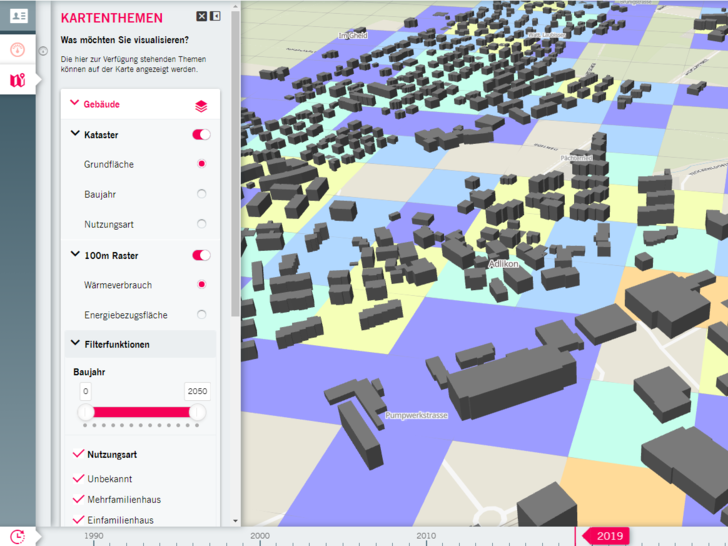The image size is (728, 546).
Task: Collapse the 100m Raster group chevron
Action: tap(75, 255)
